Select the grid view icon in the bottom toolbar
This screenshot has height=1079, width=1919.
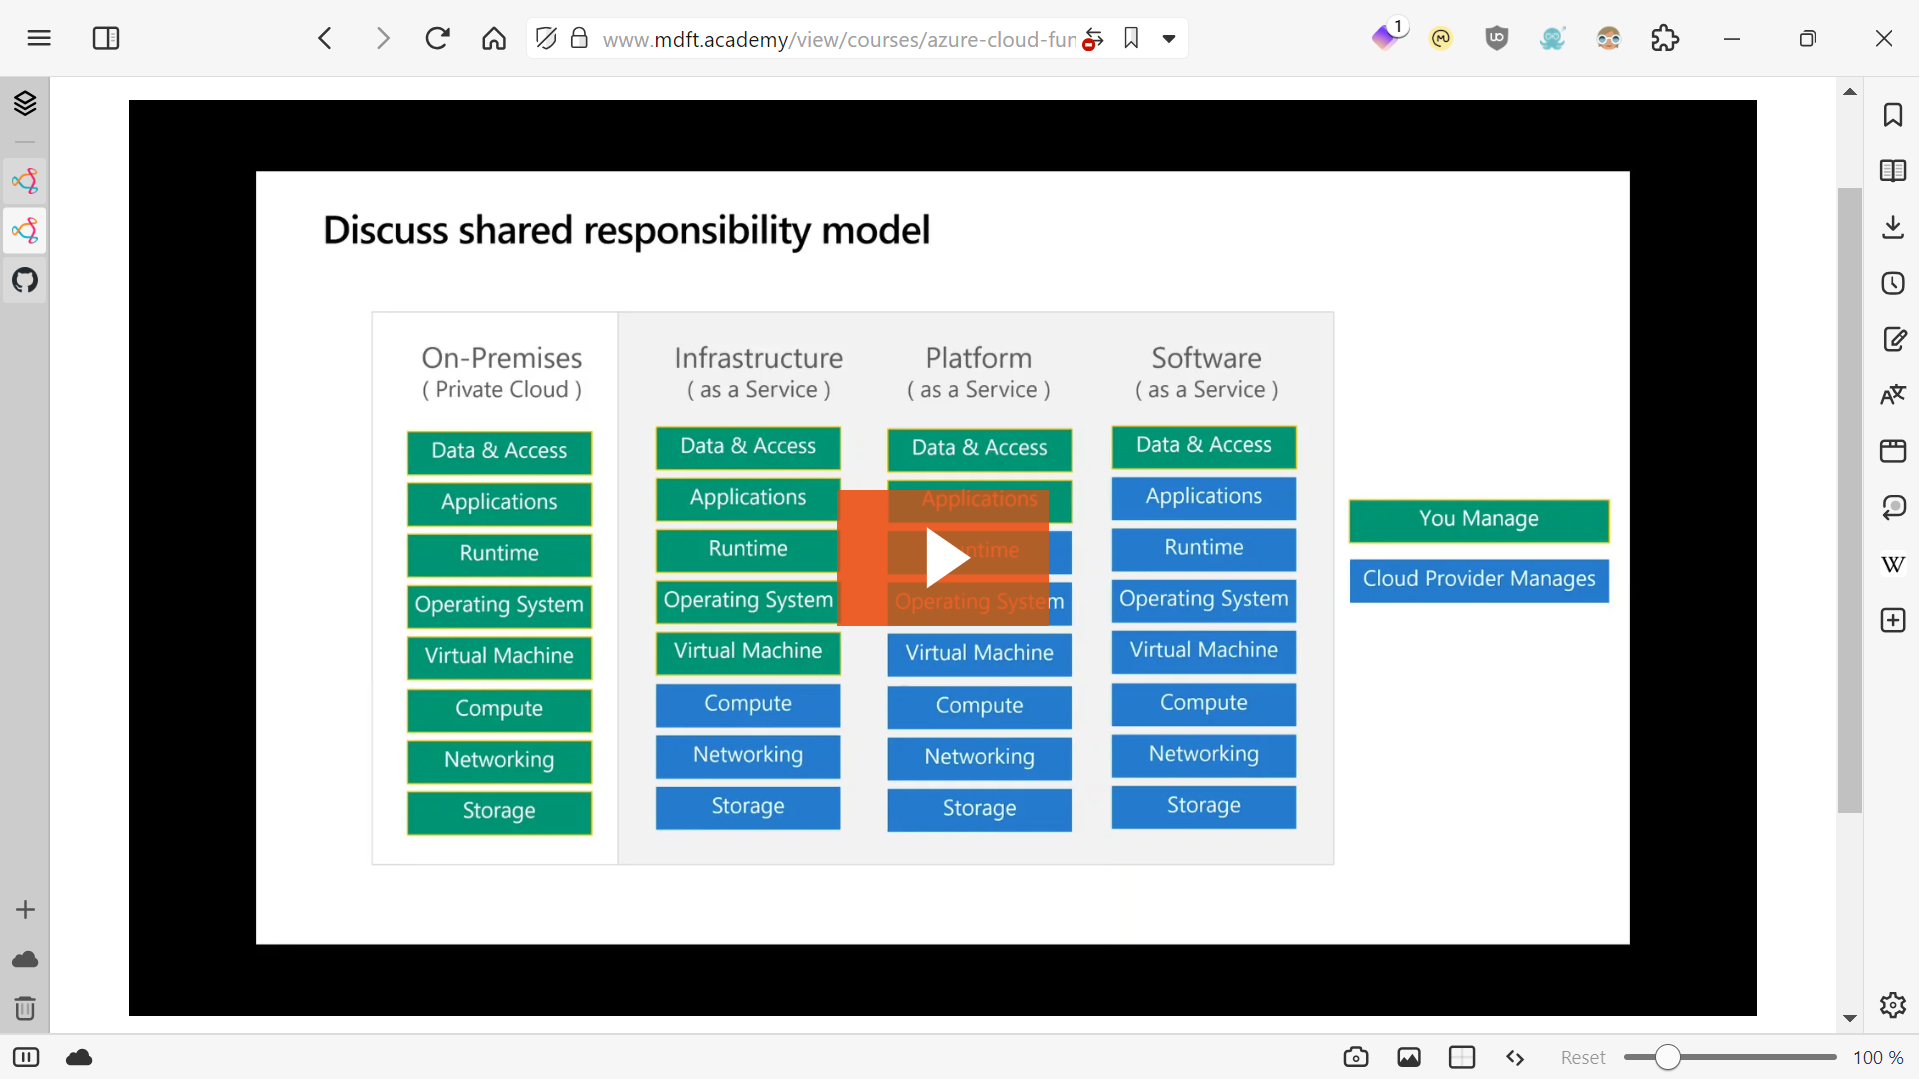pyautogui.click(x=1462, y=1057)
